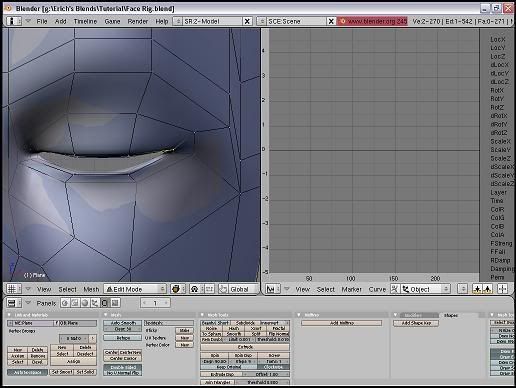Toggle Auto Smooth in Mesh panel
The height and width of the screenshot is (388, 516).
coord(123,323)
